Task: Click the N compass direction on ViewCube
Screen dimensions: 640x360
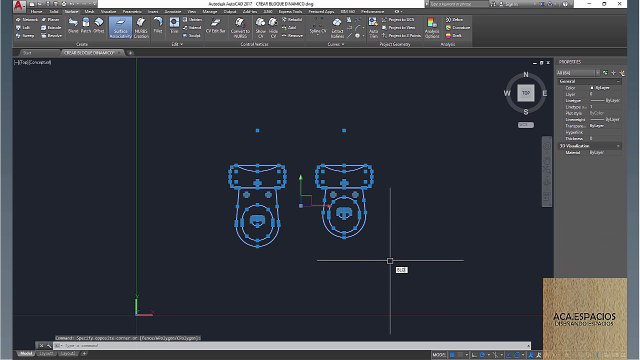Action: click(x=526, y=74)
